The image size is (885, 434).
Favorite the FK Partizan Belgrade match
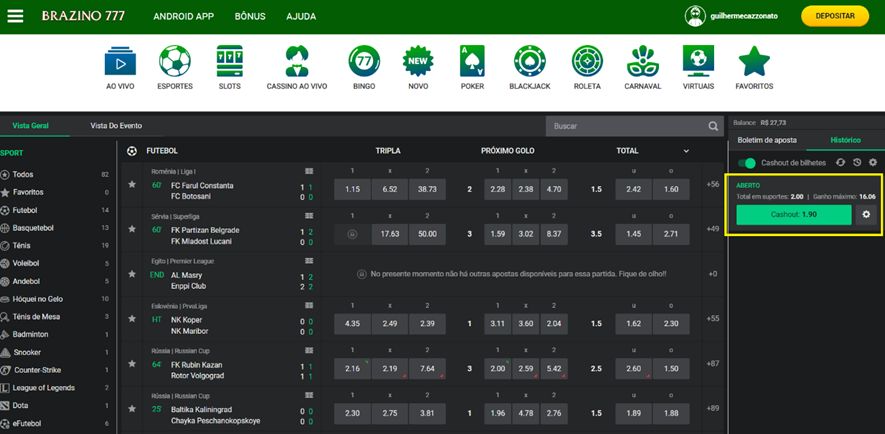click(132, 229)
